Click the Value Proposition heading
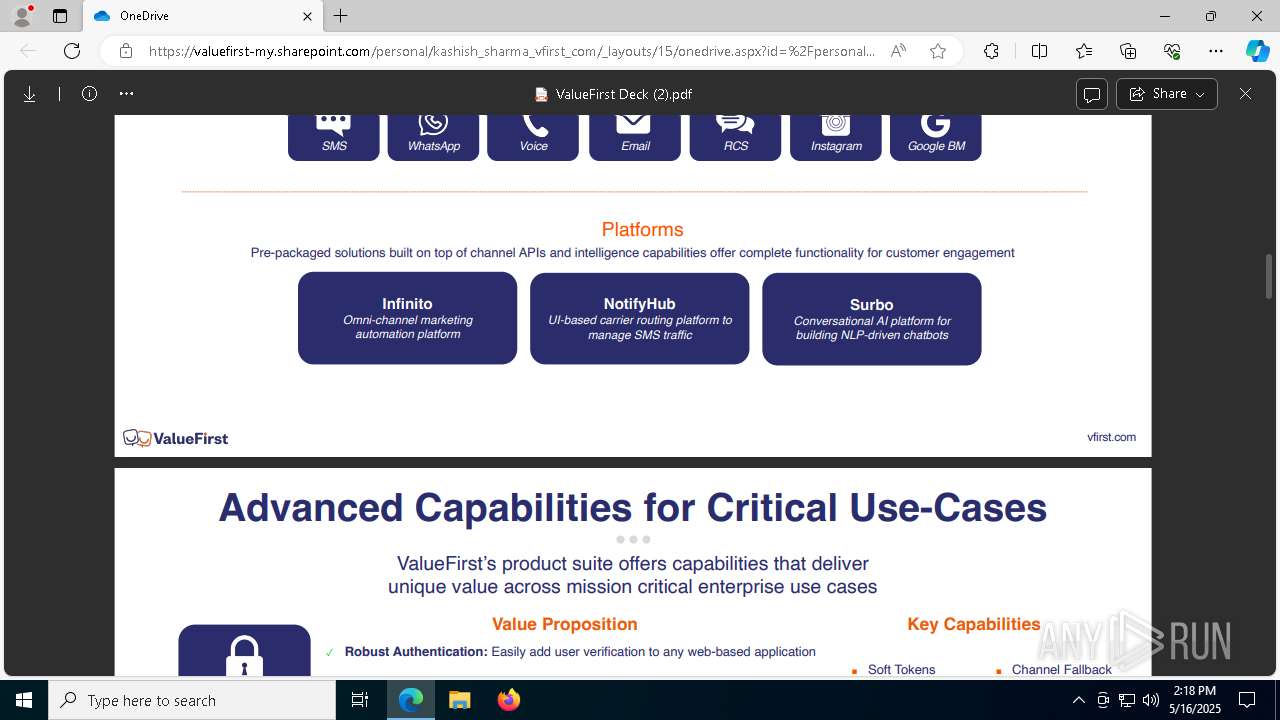1280x720 pixels. [564, 624]
